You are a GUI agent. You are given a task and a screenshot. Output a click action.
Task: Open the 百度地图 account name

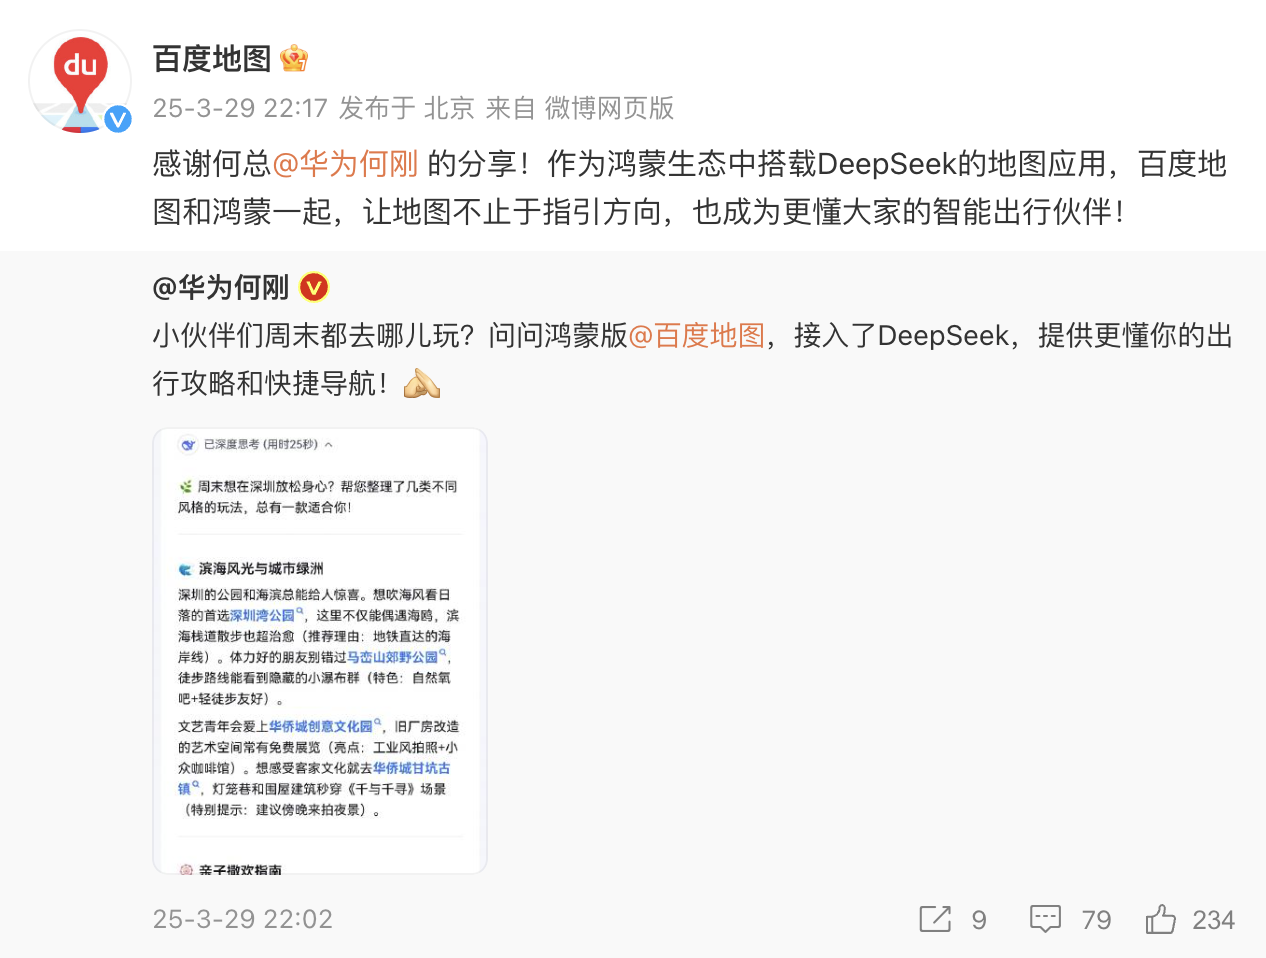pyautogui.click(x=212, y=59)
